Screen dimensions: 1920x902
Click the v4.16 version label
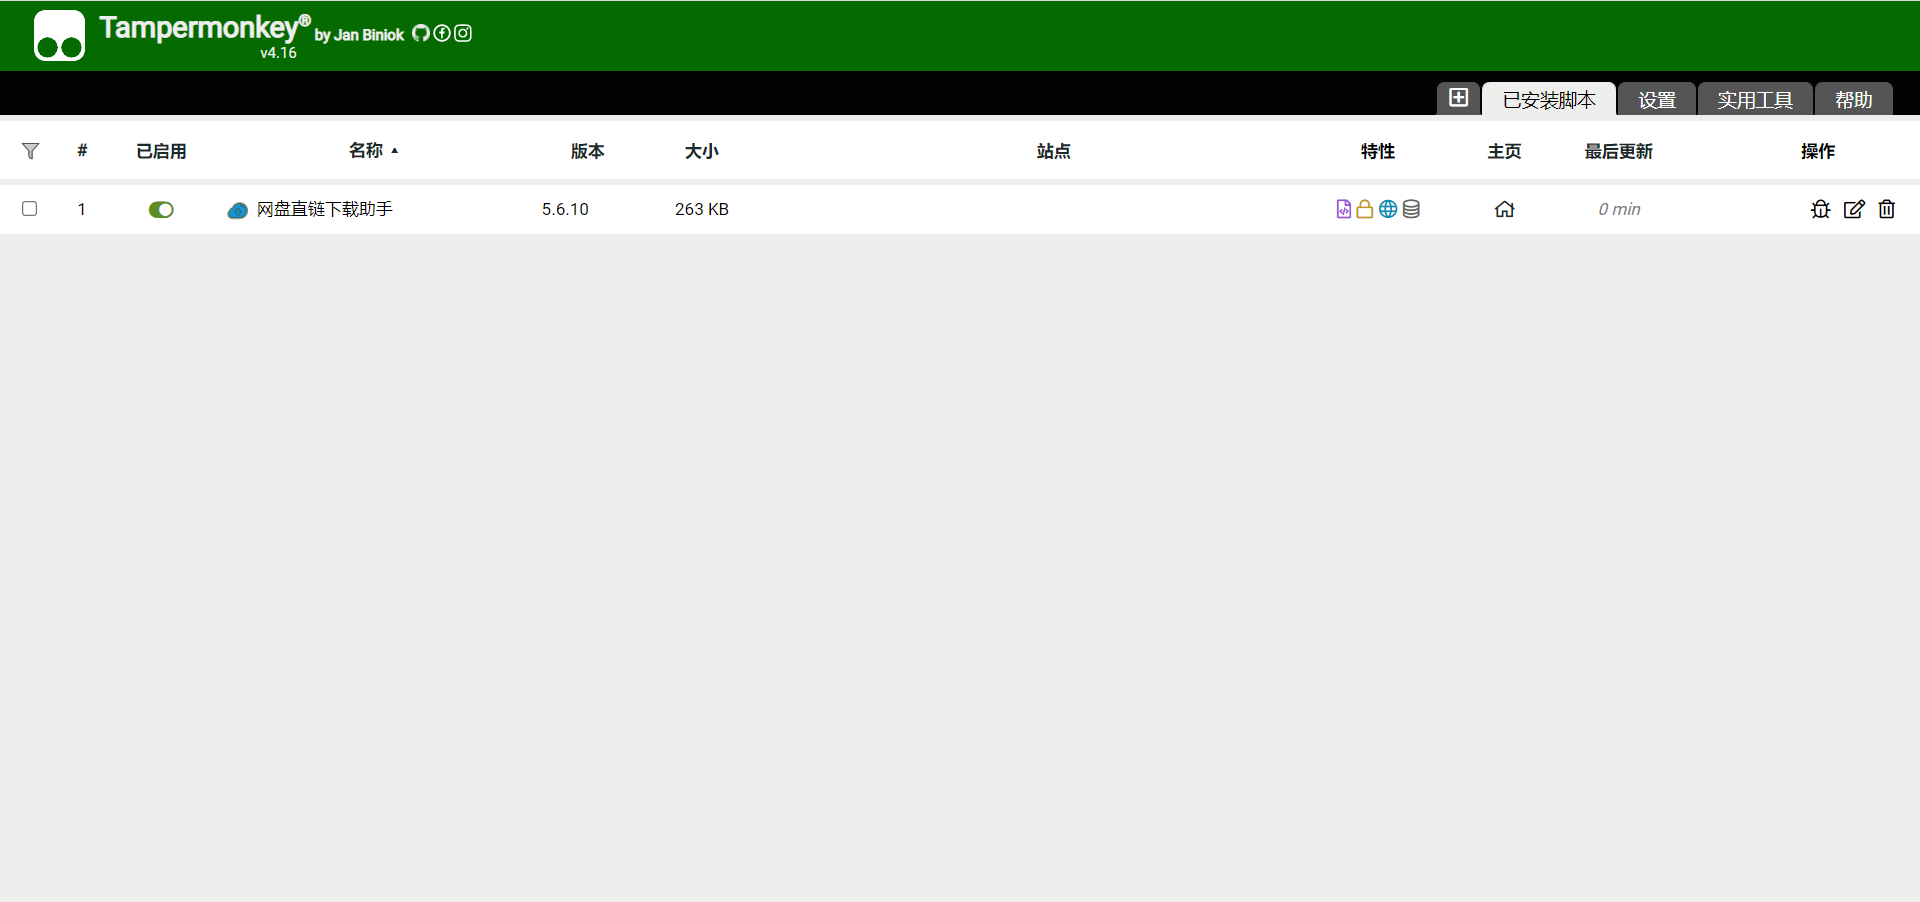(279, 53)
